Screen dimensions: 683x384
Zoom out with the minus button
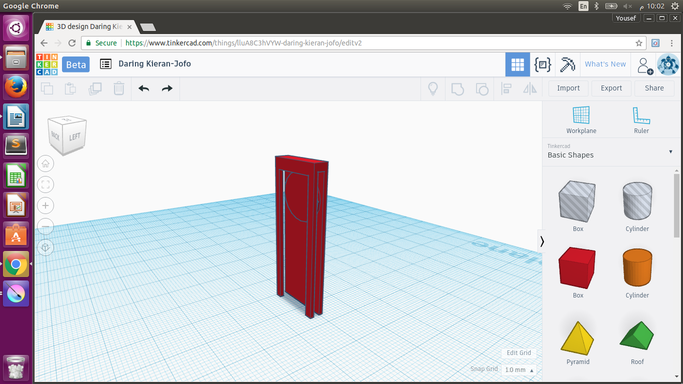click(x=45, y=226)
